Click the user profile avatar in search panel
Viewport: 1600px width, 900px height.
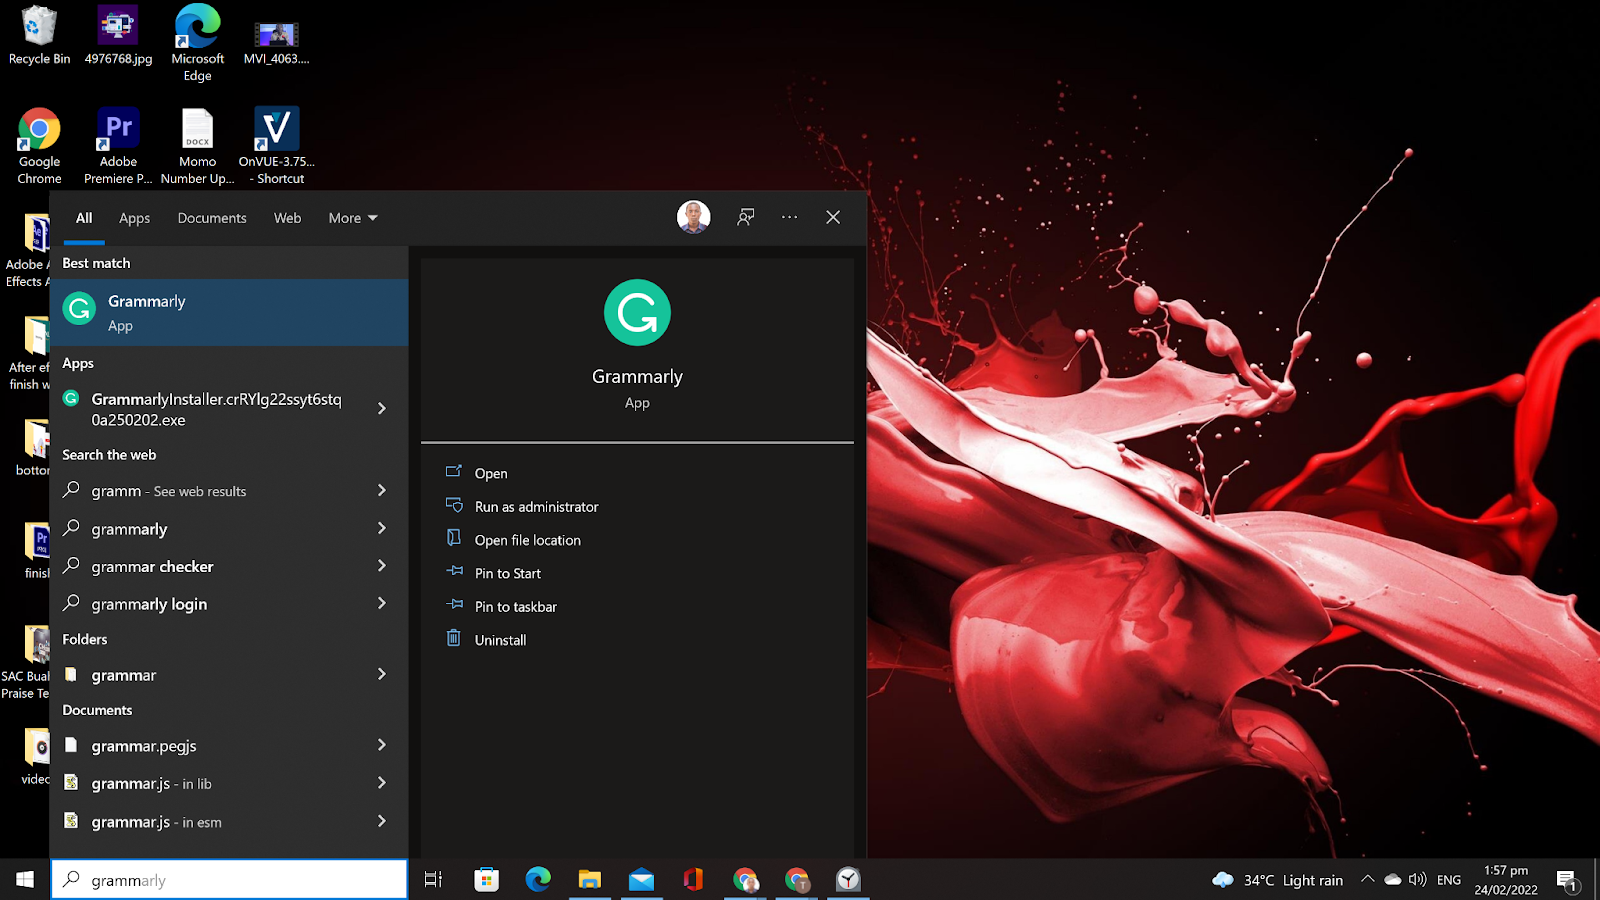(693, 217)
